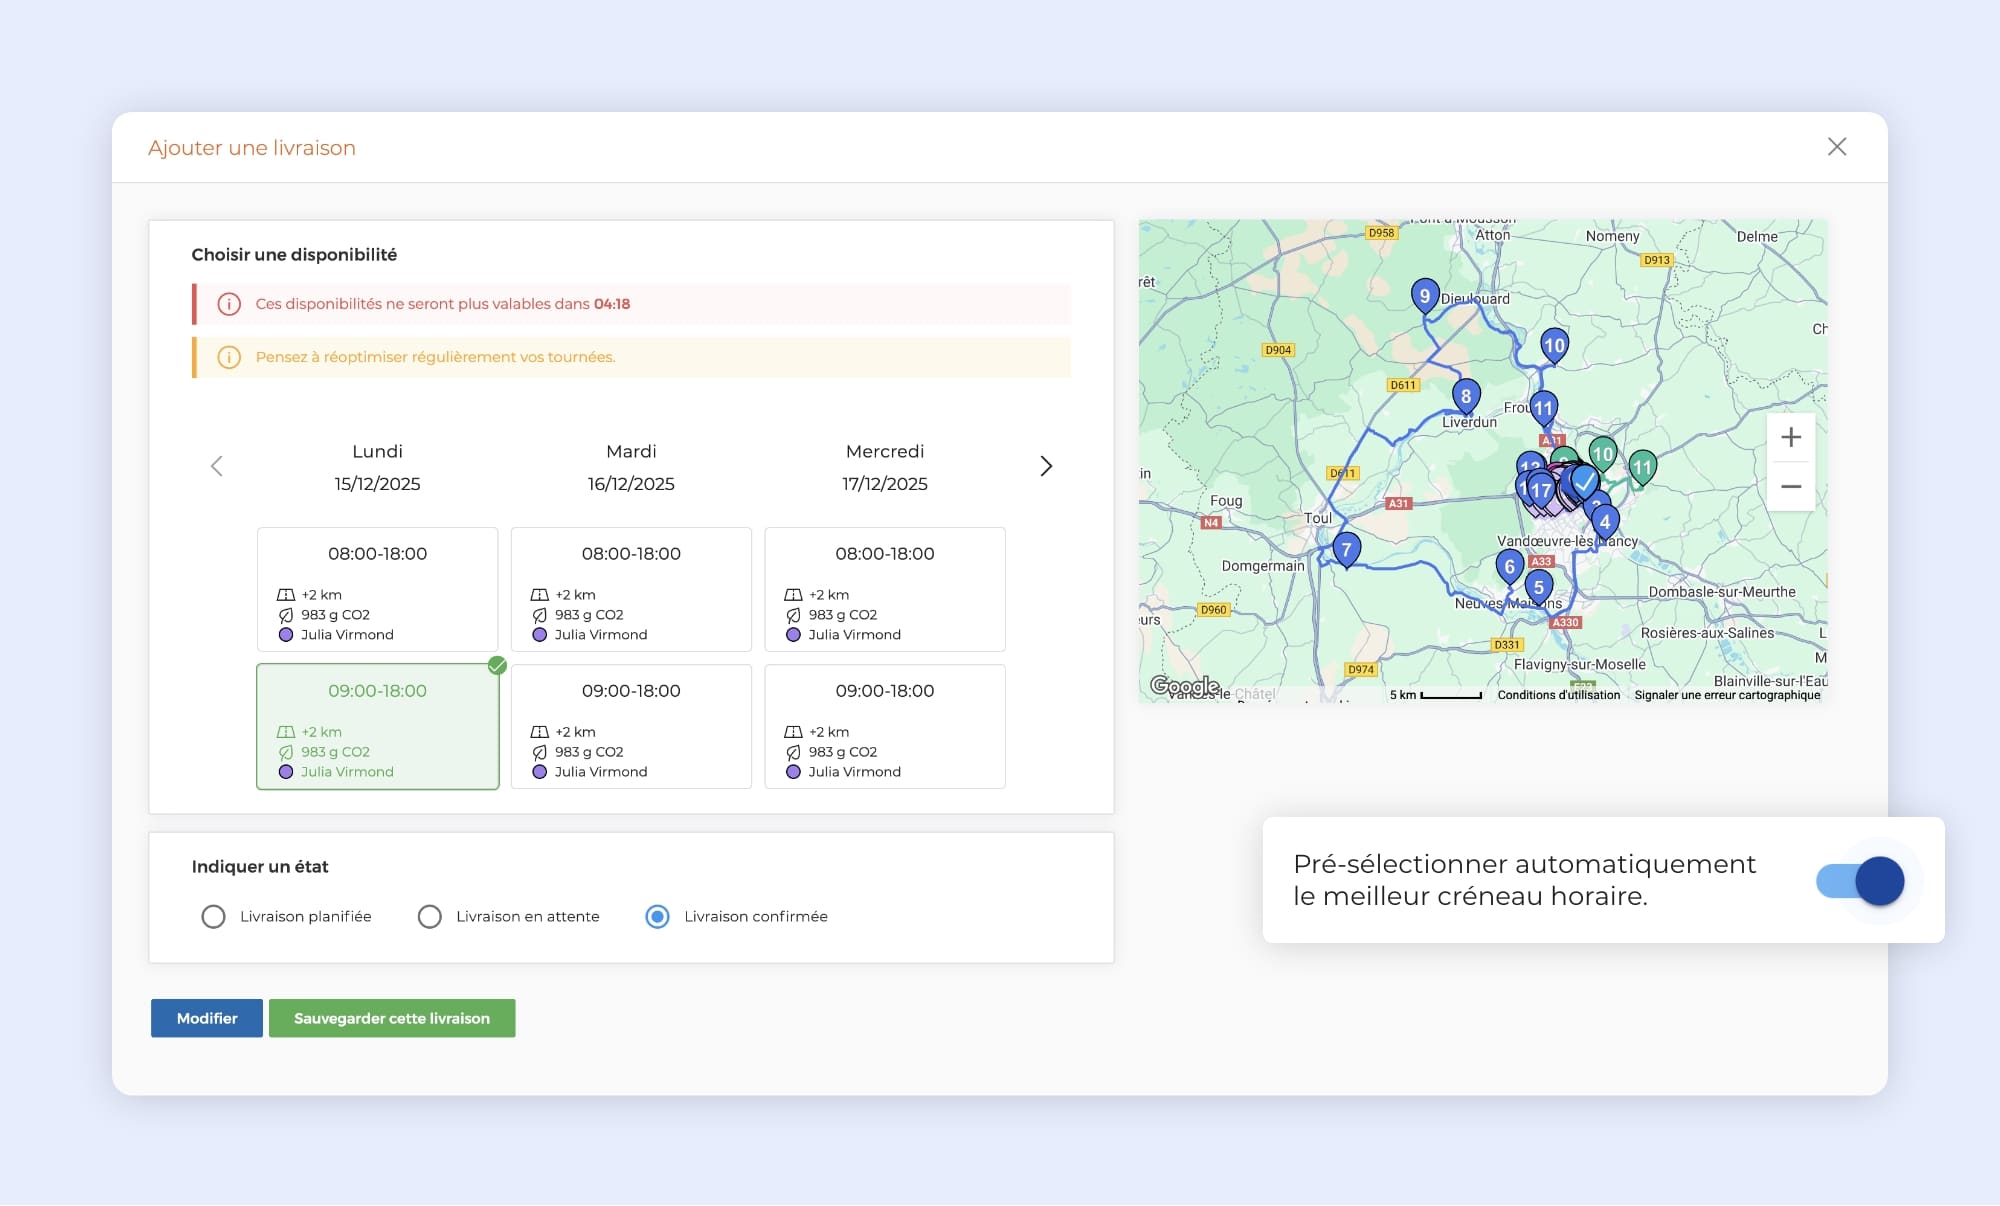Click map marker 7 near Toul
This screenshot has height=1206, width=2000.
[1346, 549]
